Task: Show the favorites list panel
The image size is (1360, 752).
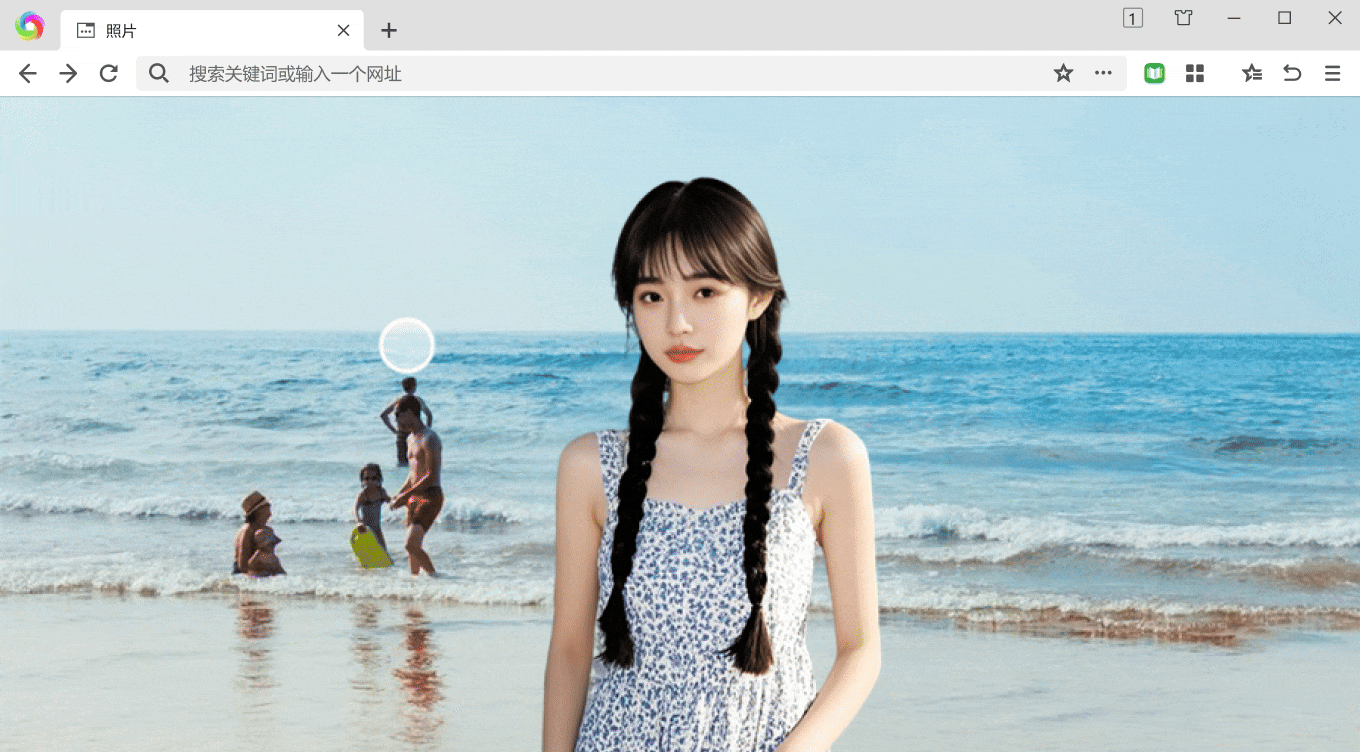Action: [x=1251, y=73]
